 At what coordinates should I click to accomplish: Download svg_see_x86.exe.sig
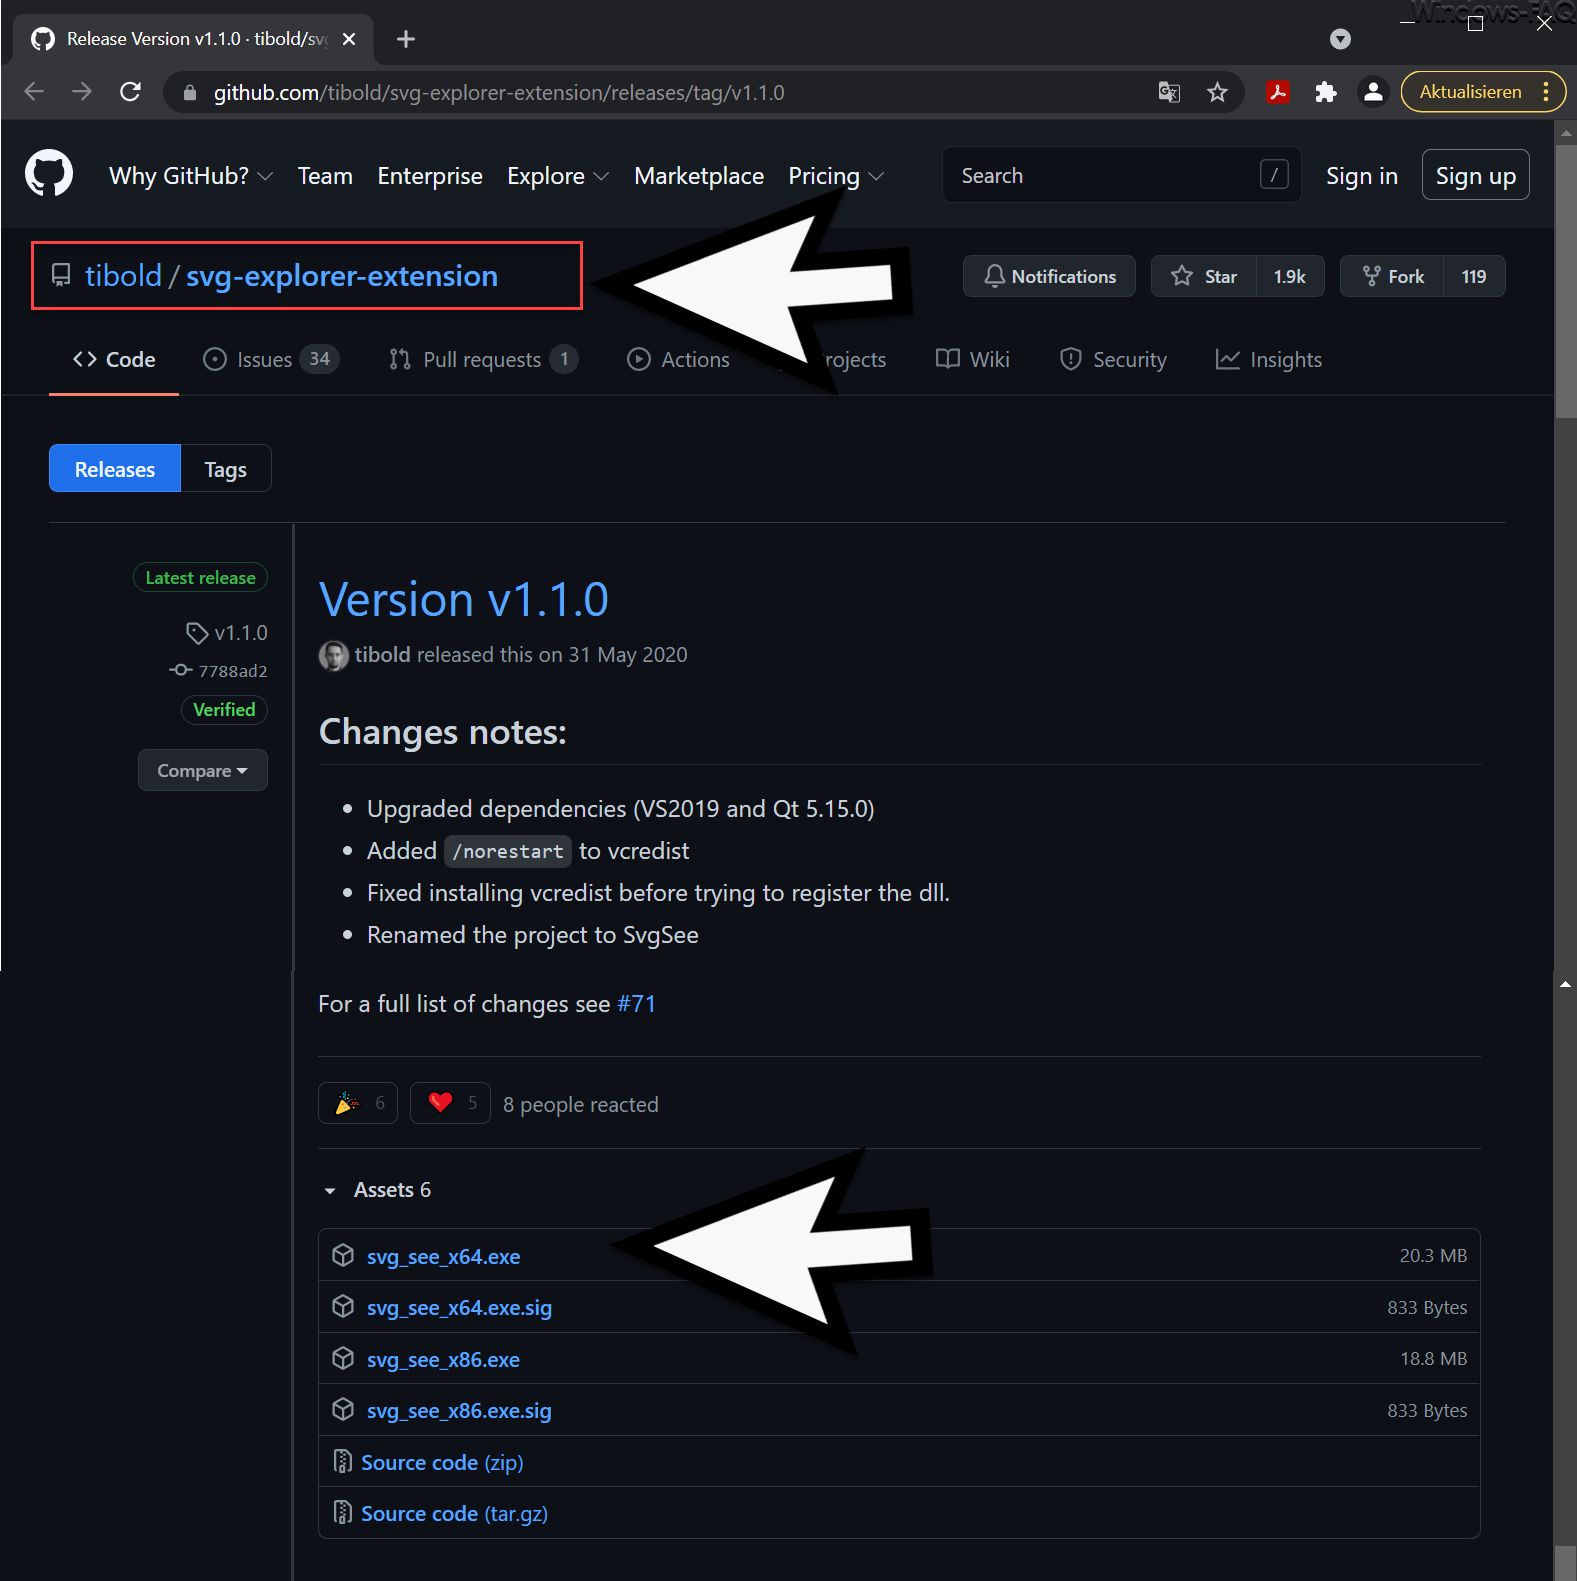pos(459,1411)
